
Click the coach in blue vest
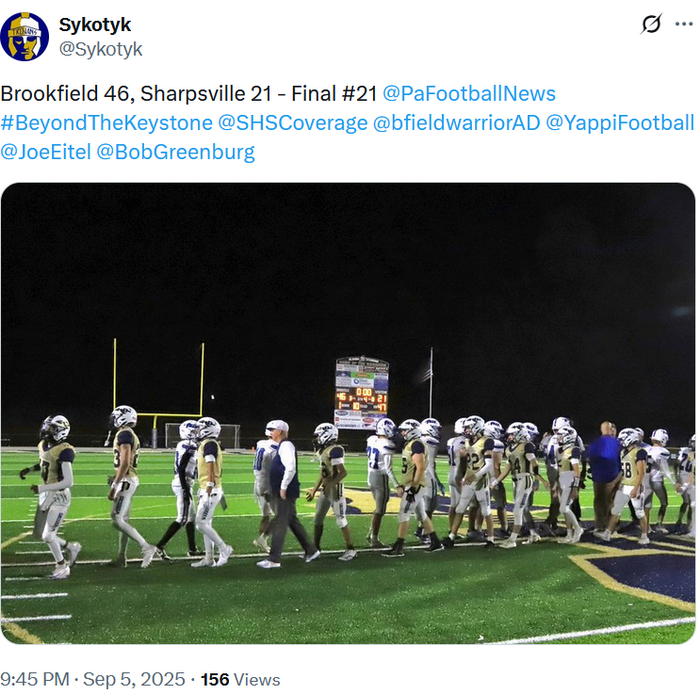coord(285,493)
